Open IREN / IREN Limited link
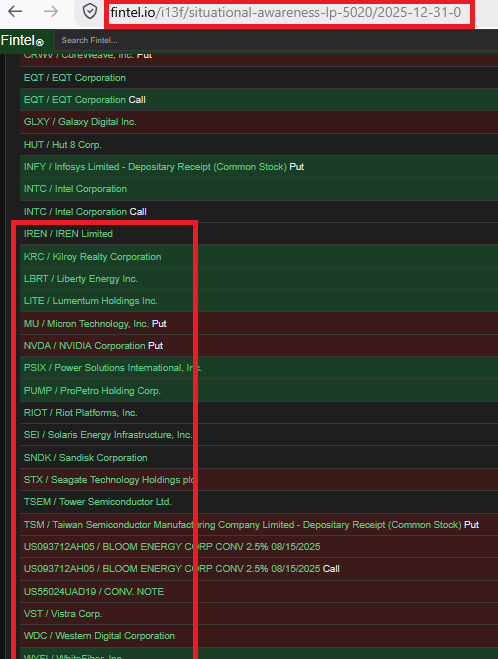This screenshot has width=498, height=659. [x=68, y=234]
